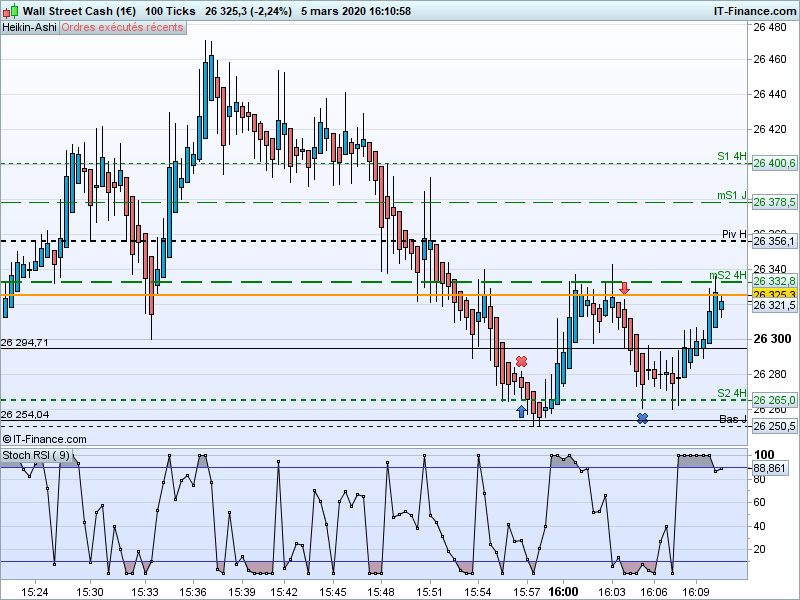Click the 16:09 time axis label
This screenshot has height=600, width=800.
tap(696, 592)
